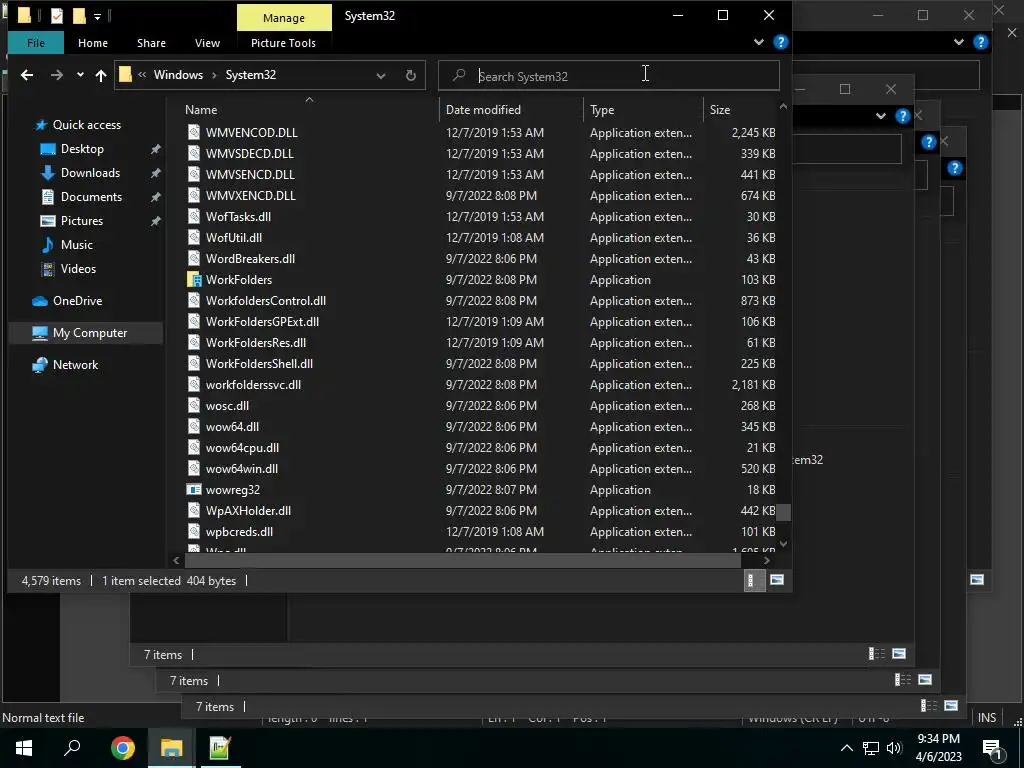Viewport: 1024px width, 768px height.
Task: Select the wowreg32 application icon
Action: (194, 490)
